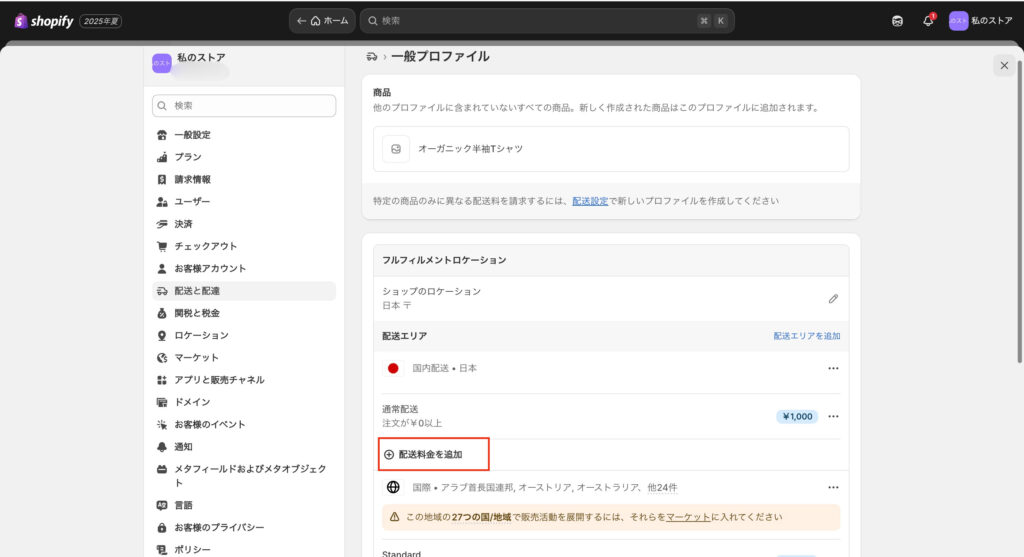This screenshot has width=1024, height=557.
Task: Click the 配送設定 hyperlink
Action: 589,201
